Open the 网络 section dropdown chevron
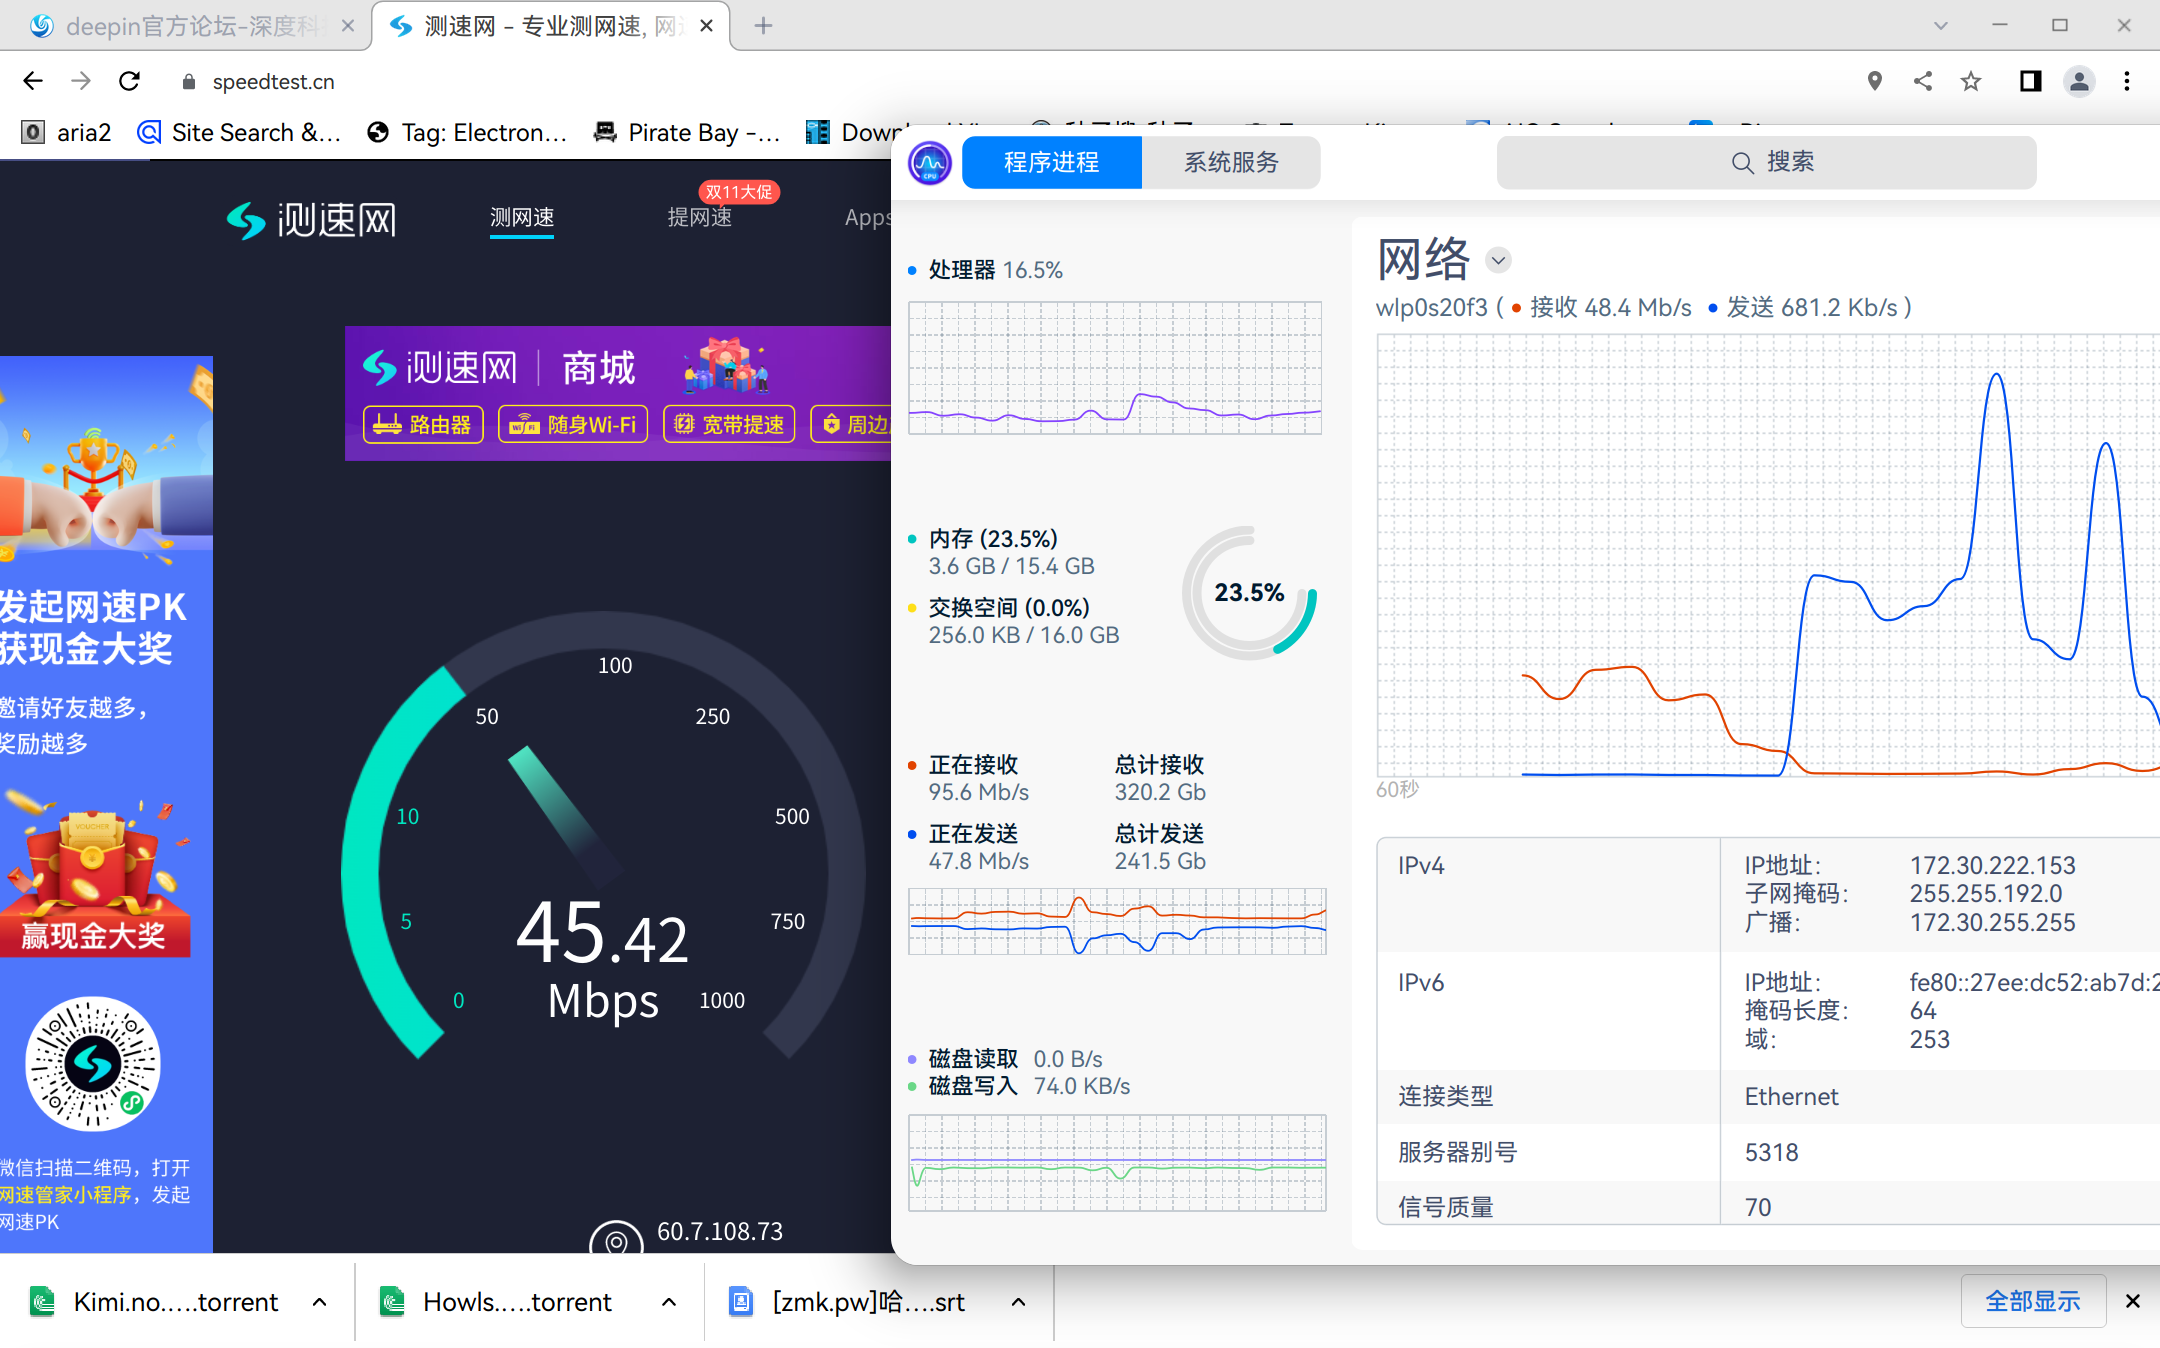The height and width of the screenshot is (1348, 2160). [1497, 261]
